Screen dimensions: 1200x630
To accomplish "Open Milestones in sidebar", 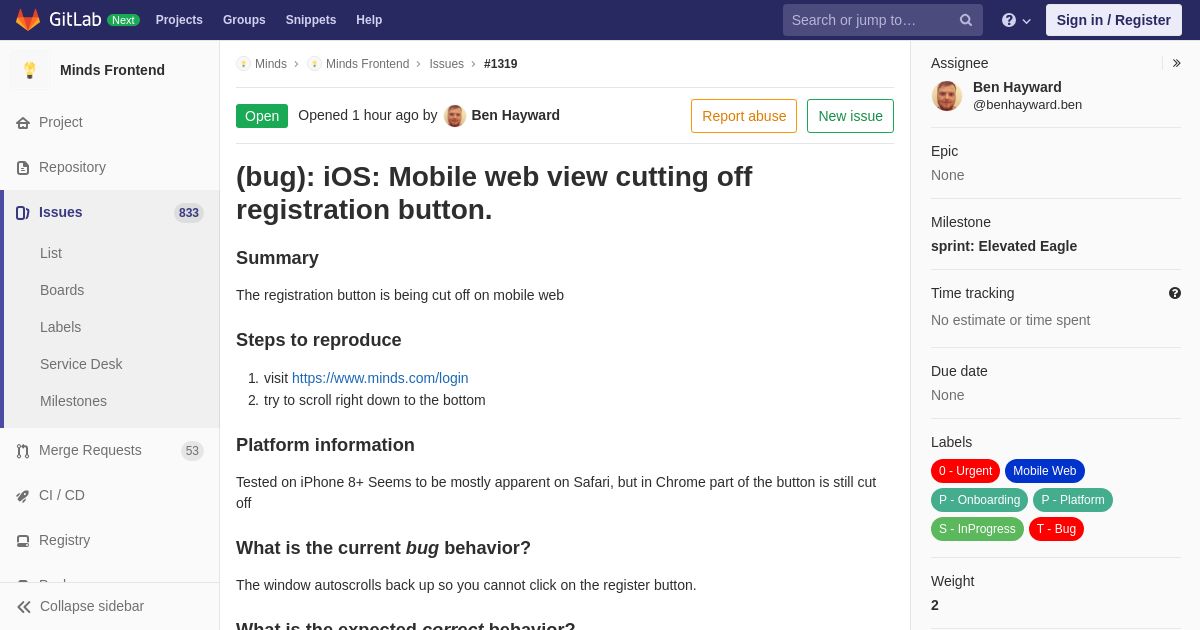I will 73,401.
